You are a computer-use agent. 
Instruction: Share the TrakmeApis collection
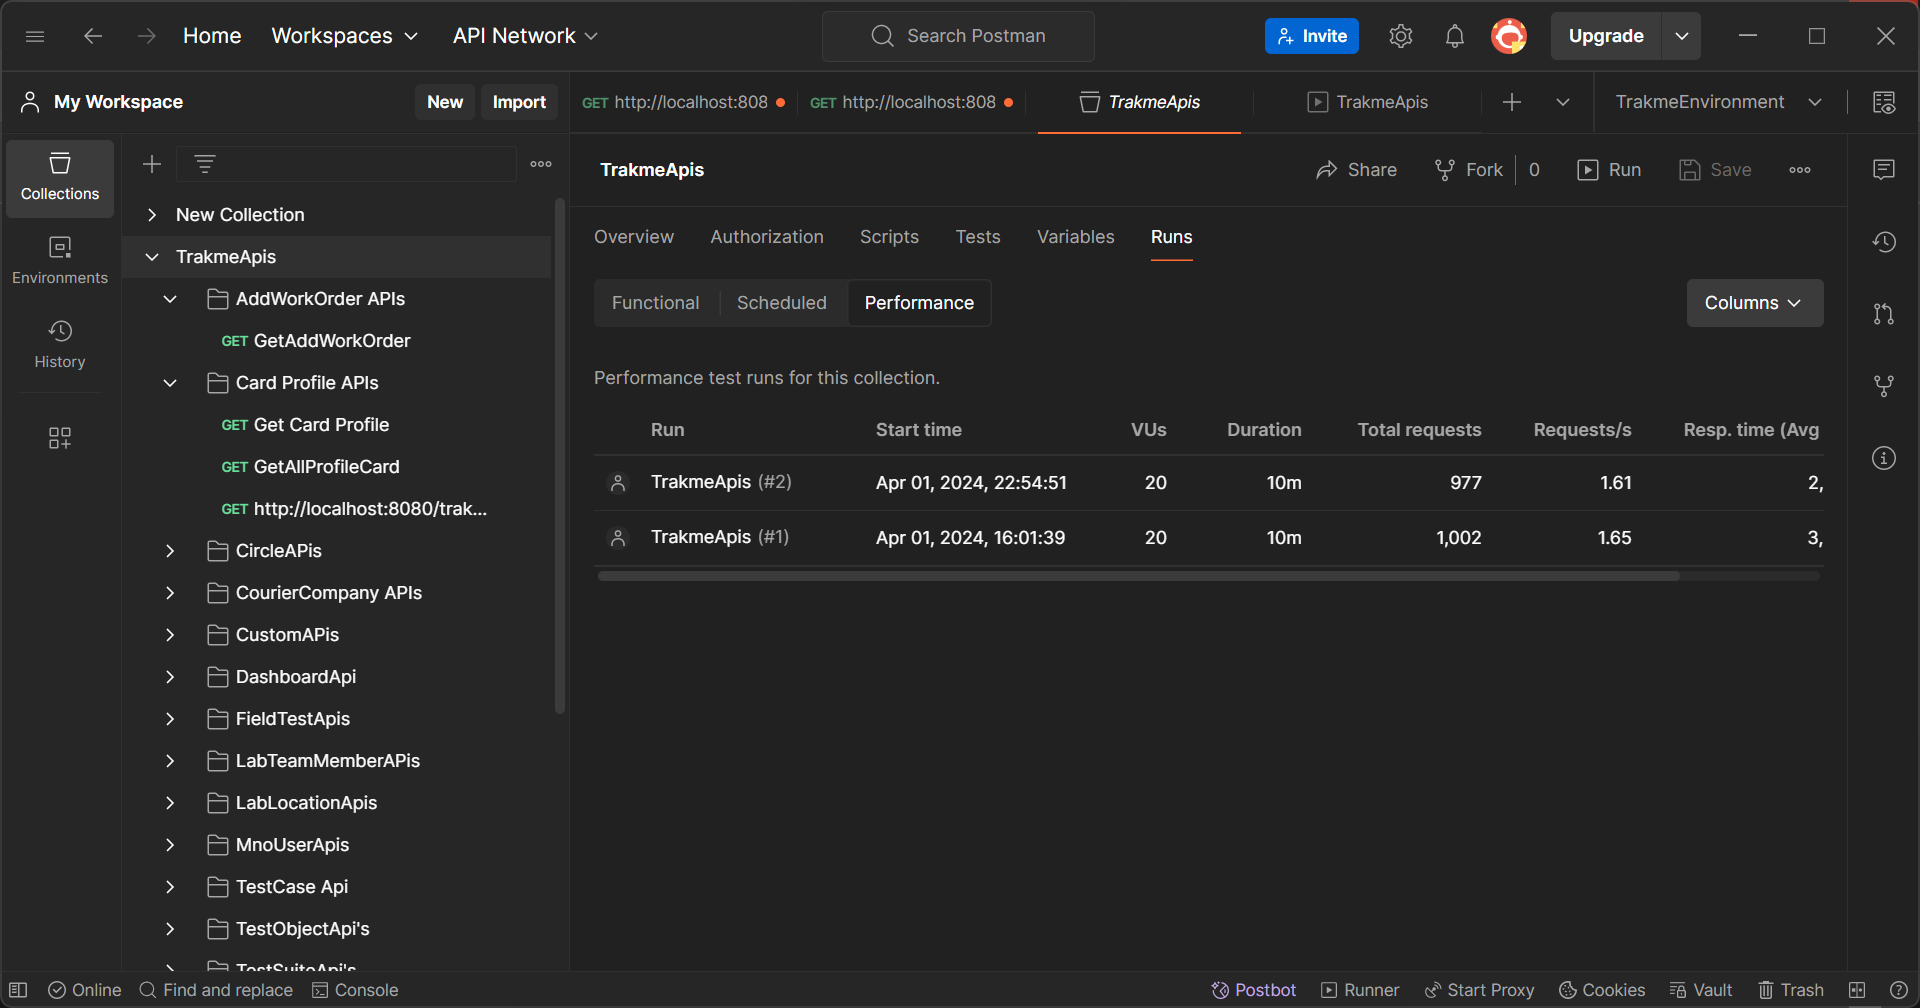point(1356,170)
